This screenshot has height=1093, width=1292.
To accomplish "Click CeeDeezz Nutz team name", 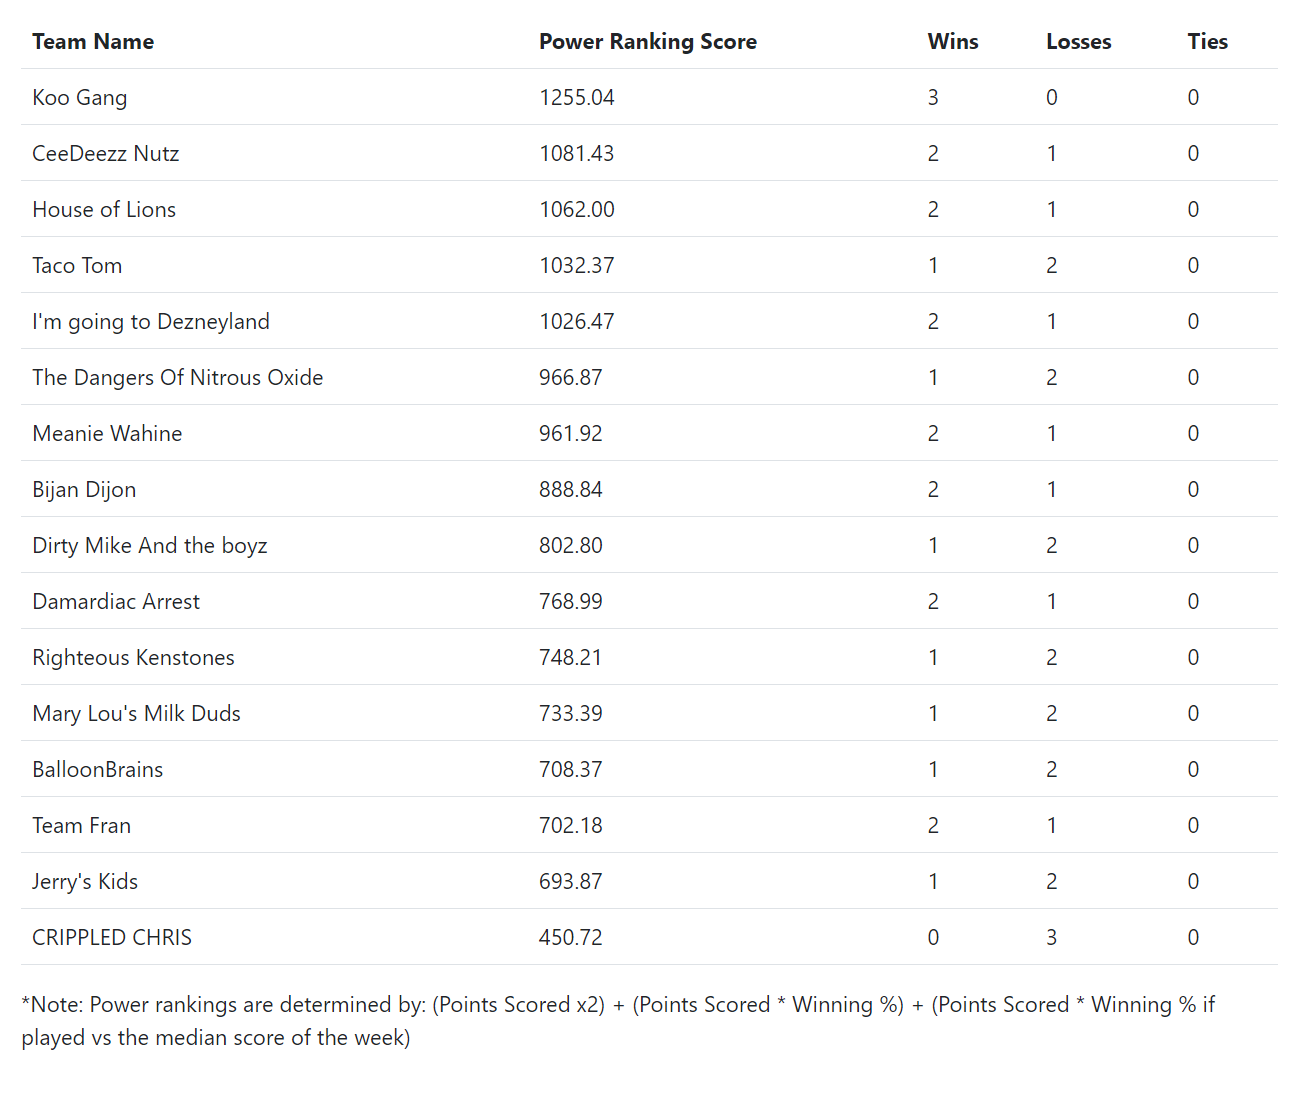I will [106, 153].
